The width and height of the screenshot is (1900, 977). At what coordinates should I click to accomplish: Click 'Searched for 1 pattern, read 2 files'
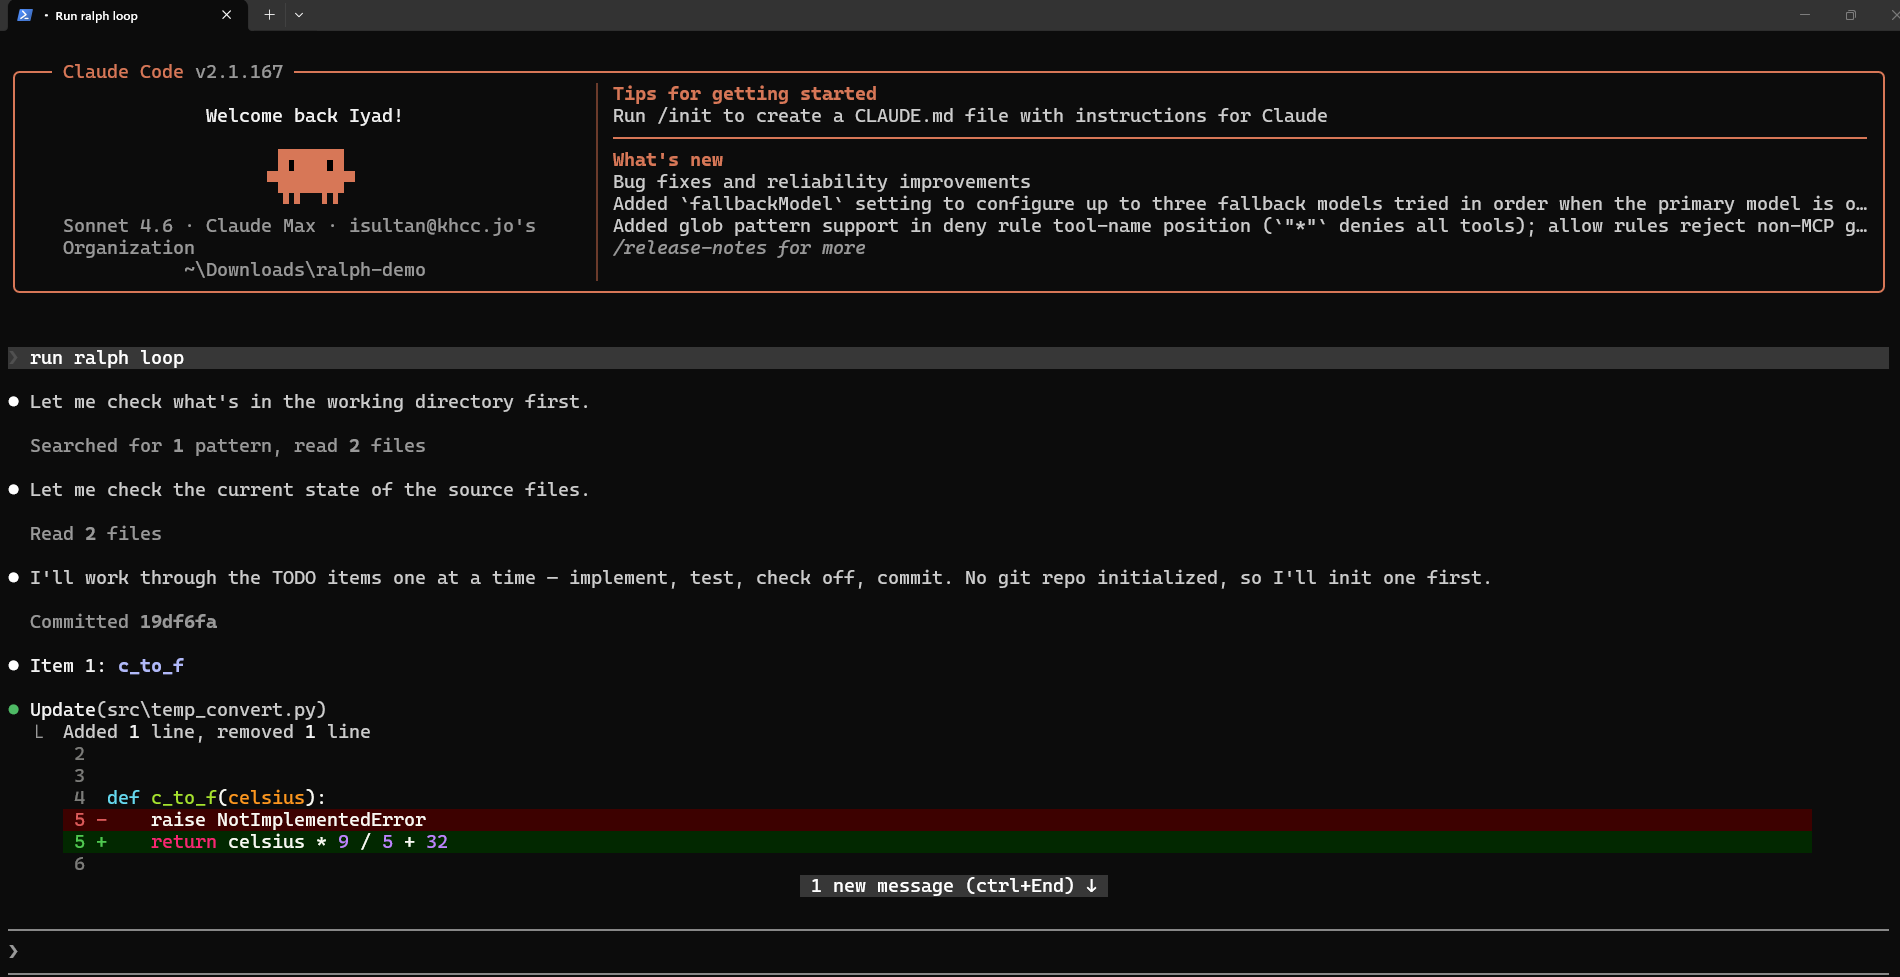pyautogui.click(x=228, y=446)
